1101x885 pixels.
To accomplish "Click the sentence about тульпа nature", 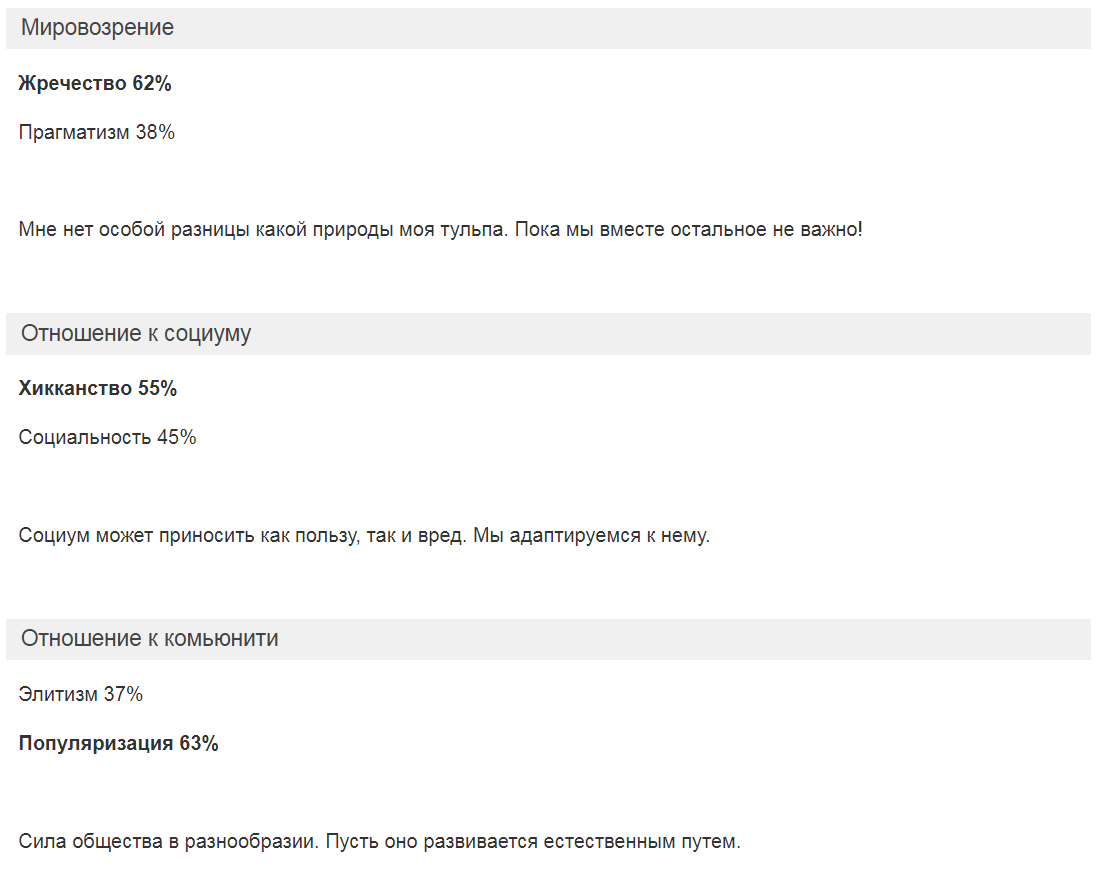I will tap(440, 230).
